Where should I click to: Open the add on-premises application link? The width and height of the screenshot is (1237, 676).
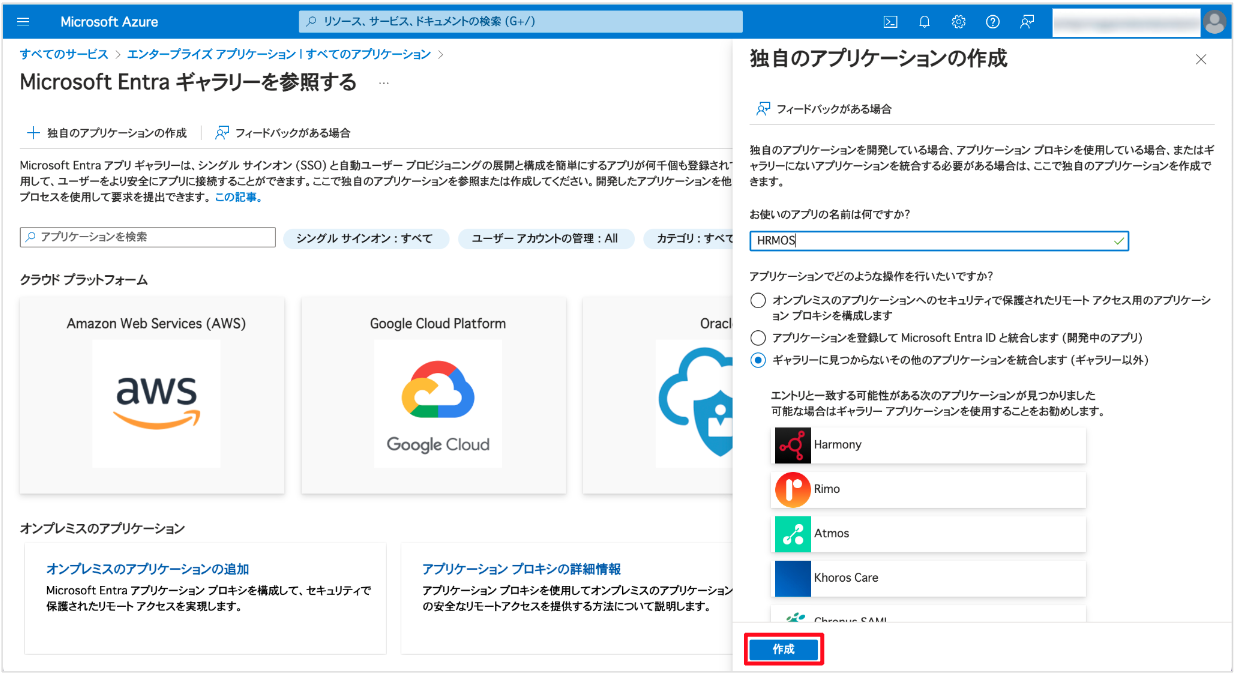click(147, 569)
